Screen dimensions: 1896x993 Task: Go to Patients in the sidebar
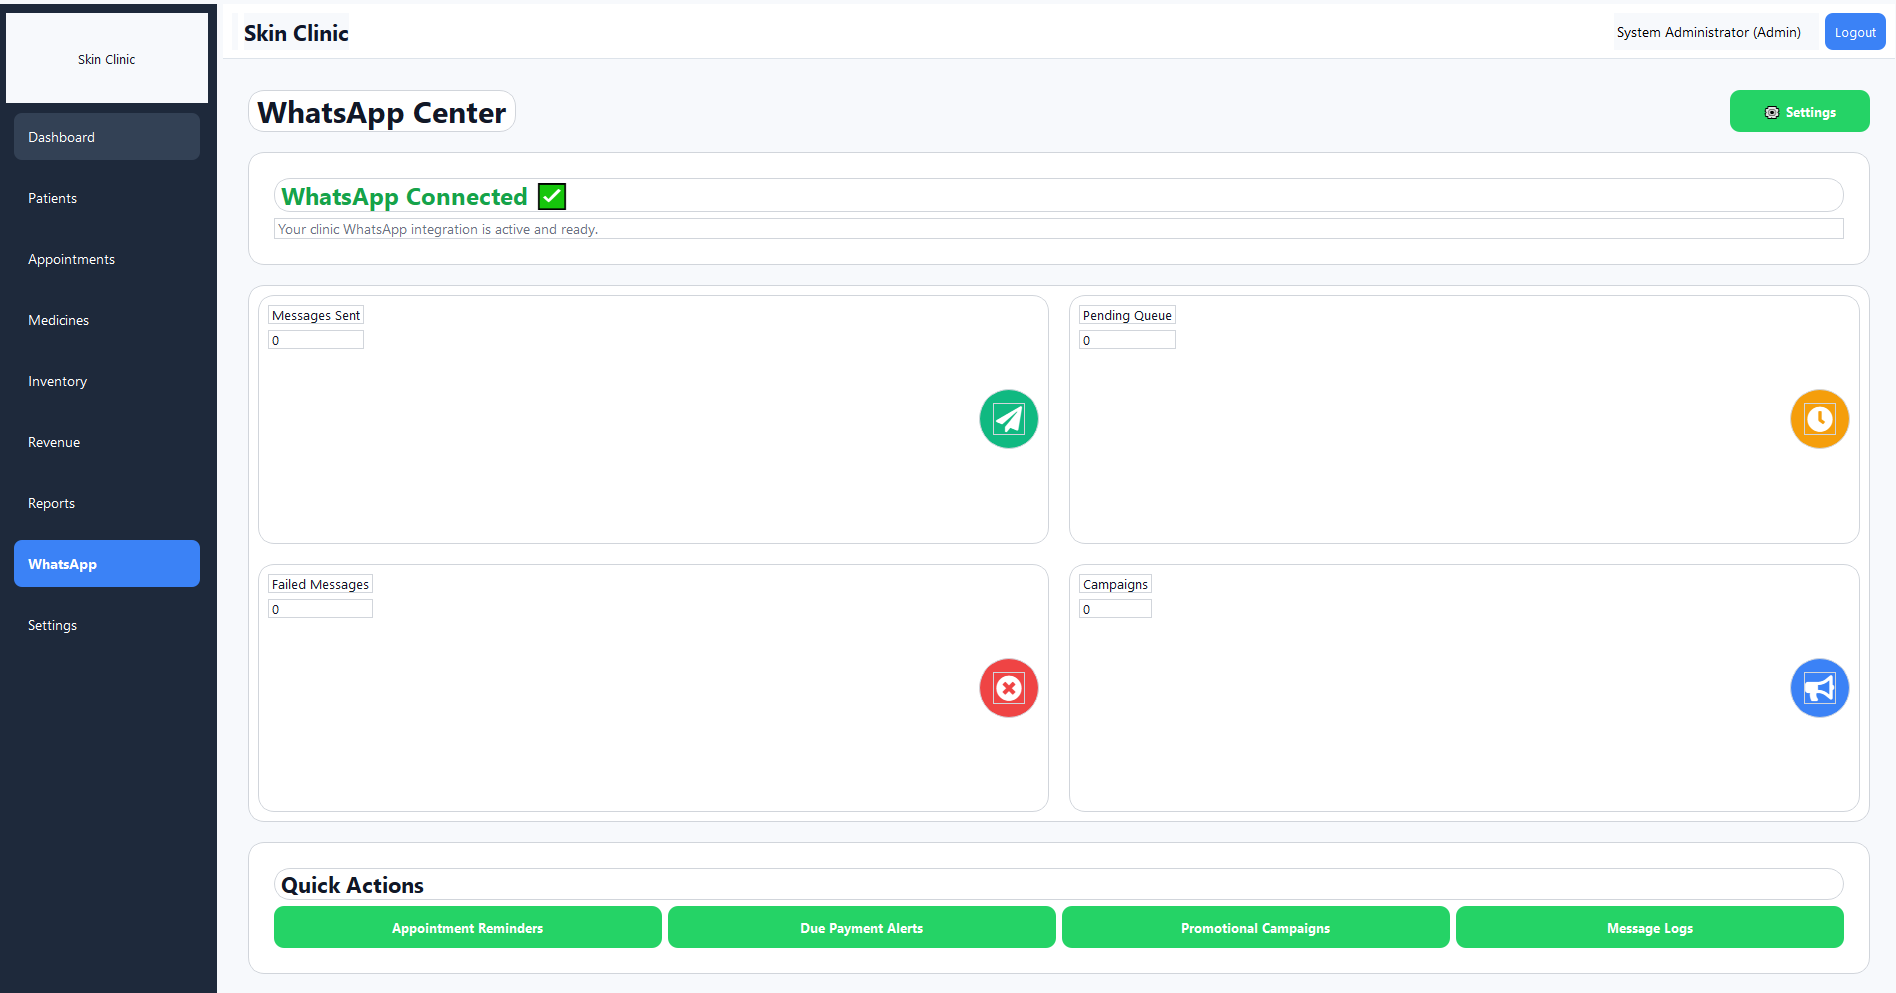107,198
